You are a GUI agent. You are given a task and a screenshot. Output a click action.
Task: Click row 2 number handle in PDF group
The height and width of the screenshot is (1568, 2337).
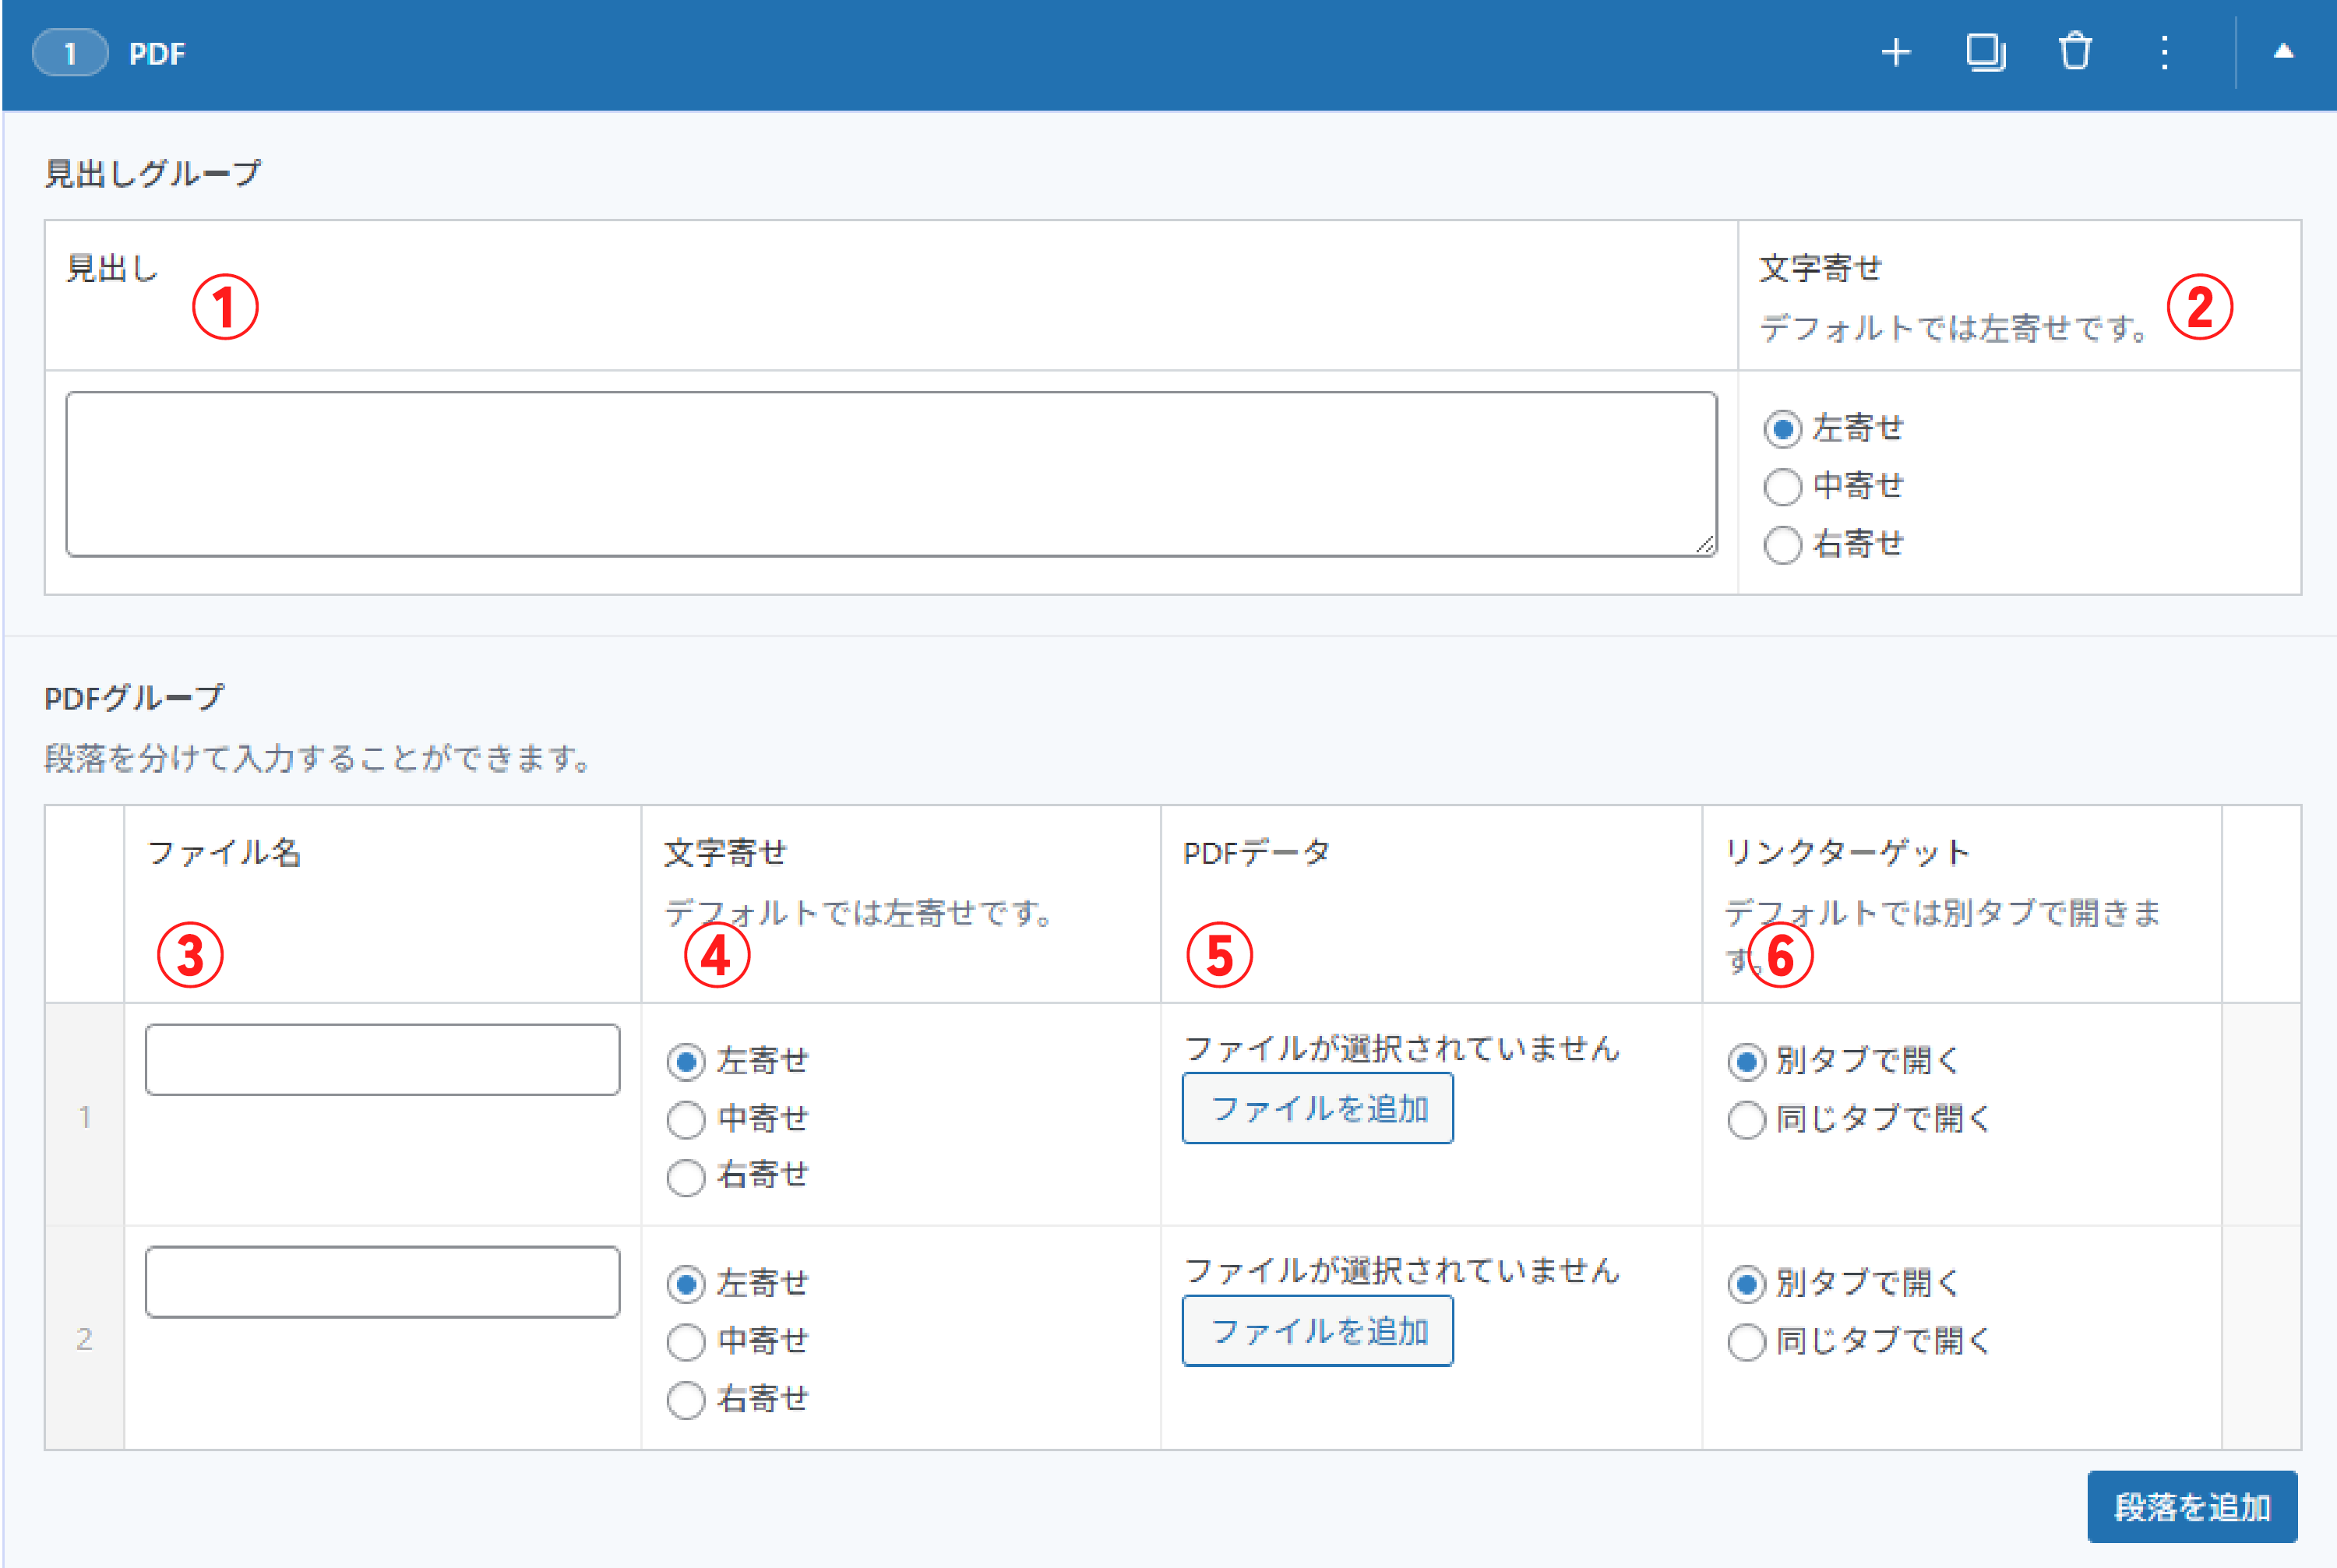[84, 1338]
